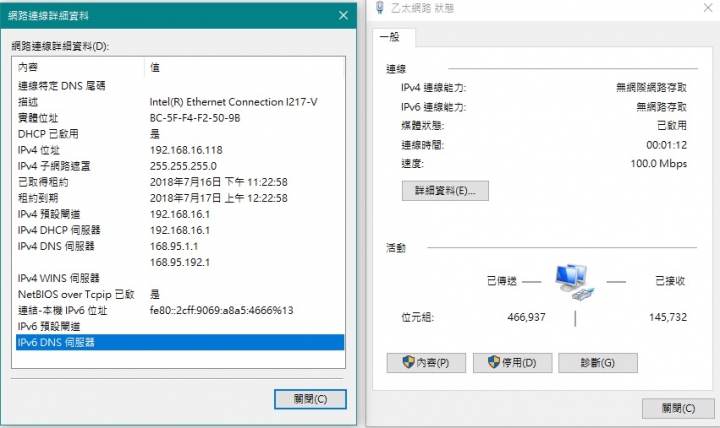
Task: Select the IPv4 預設閘道 row
Action: 180,214
